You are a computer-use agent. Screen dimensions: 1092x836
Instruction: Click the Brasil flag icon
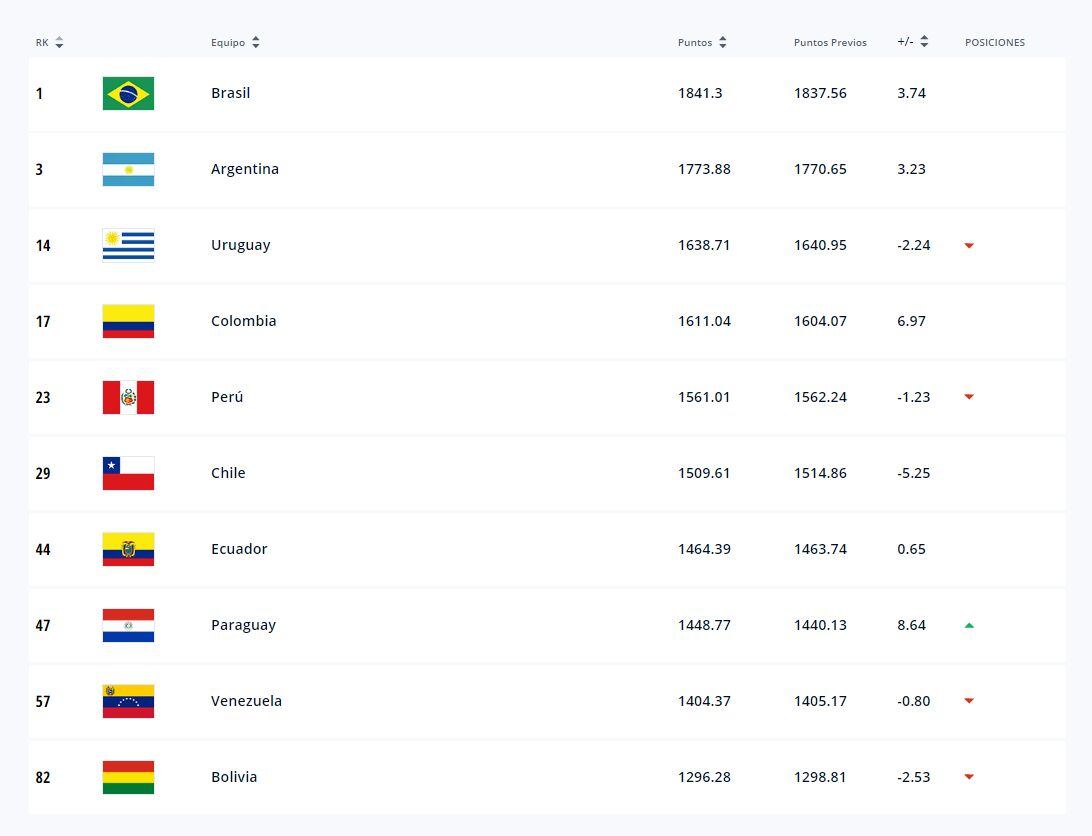(x=128, y=93)
